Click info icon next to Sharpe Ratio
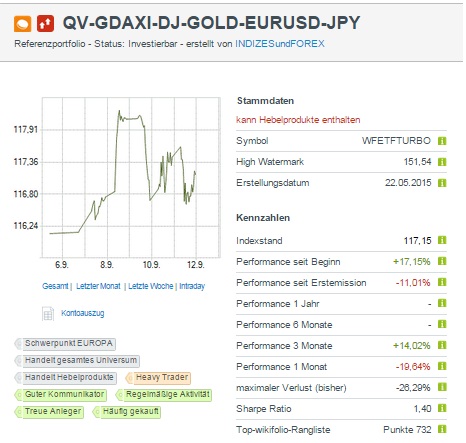Viewport: 466px width, 443px height. [442, 408]
